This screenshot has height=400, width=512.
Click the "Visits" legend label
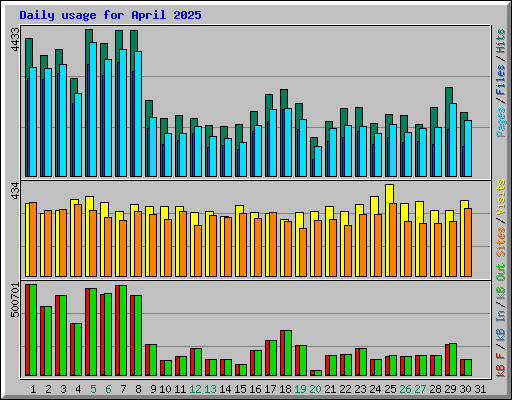click(x=501, y=197)
